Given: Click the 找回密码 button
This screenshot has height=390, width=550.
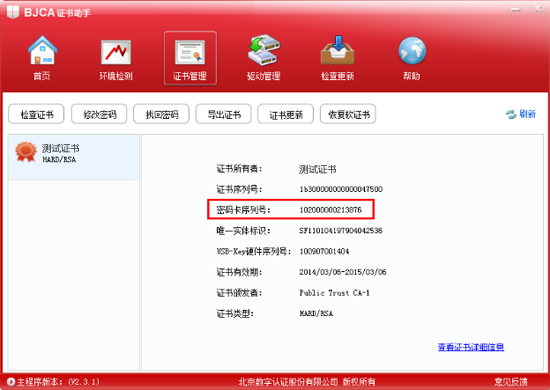Looking at the screenshot, I should [x=161, y=114].
